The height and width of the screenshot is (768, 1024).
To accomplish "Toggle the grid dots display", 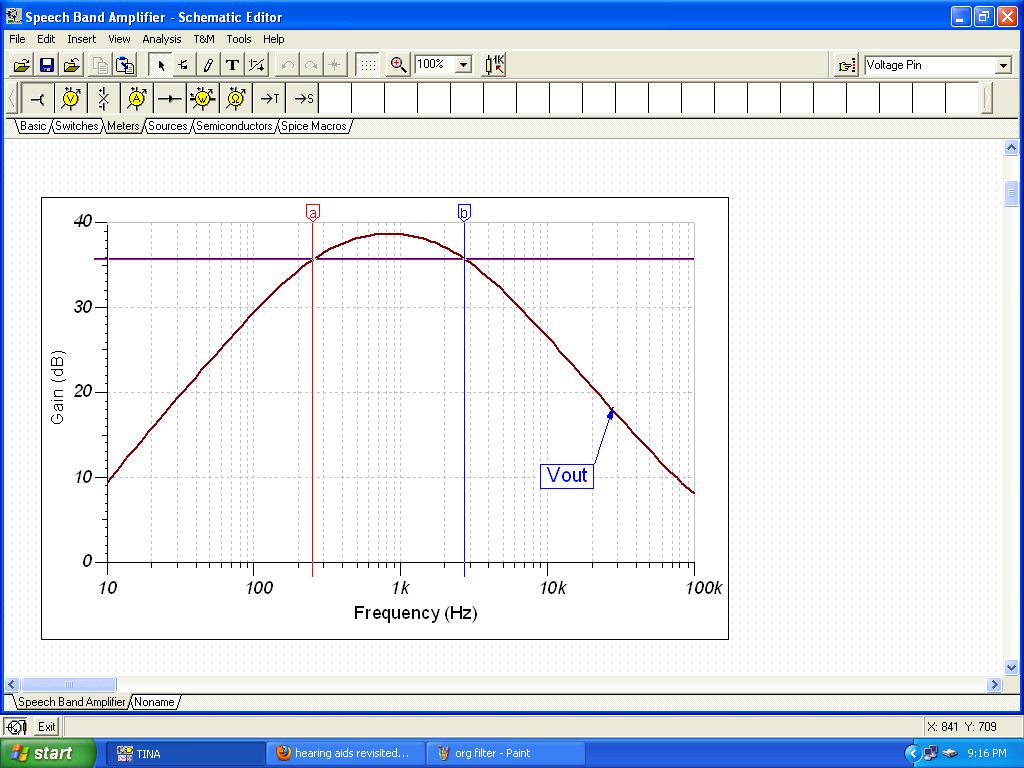I will [368, 65].
